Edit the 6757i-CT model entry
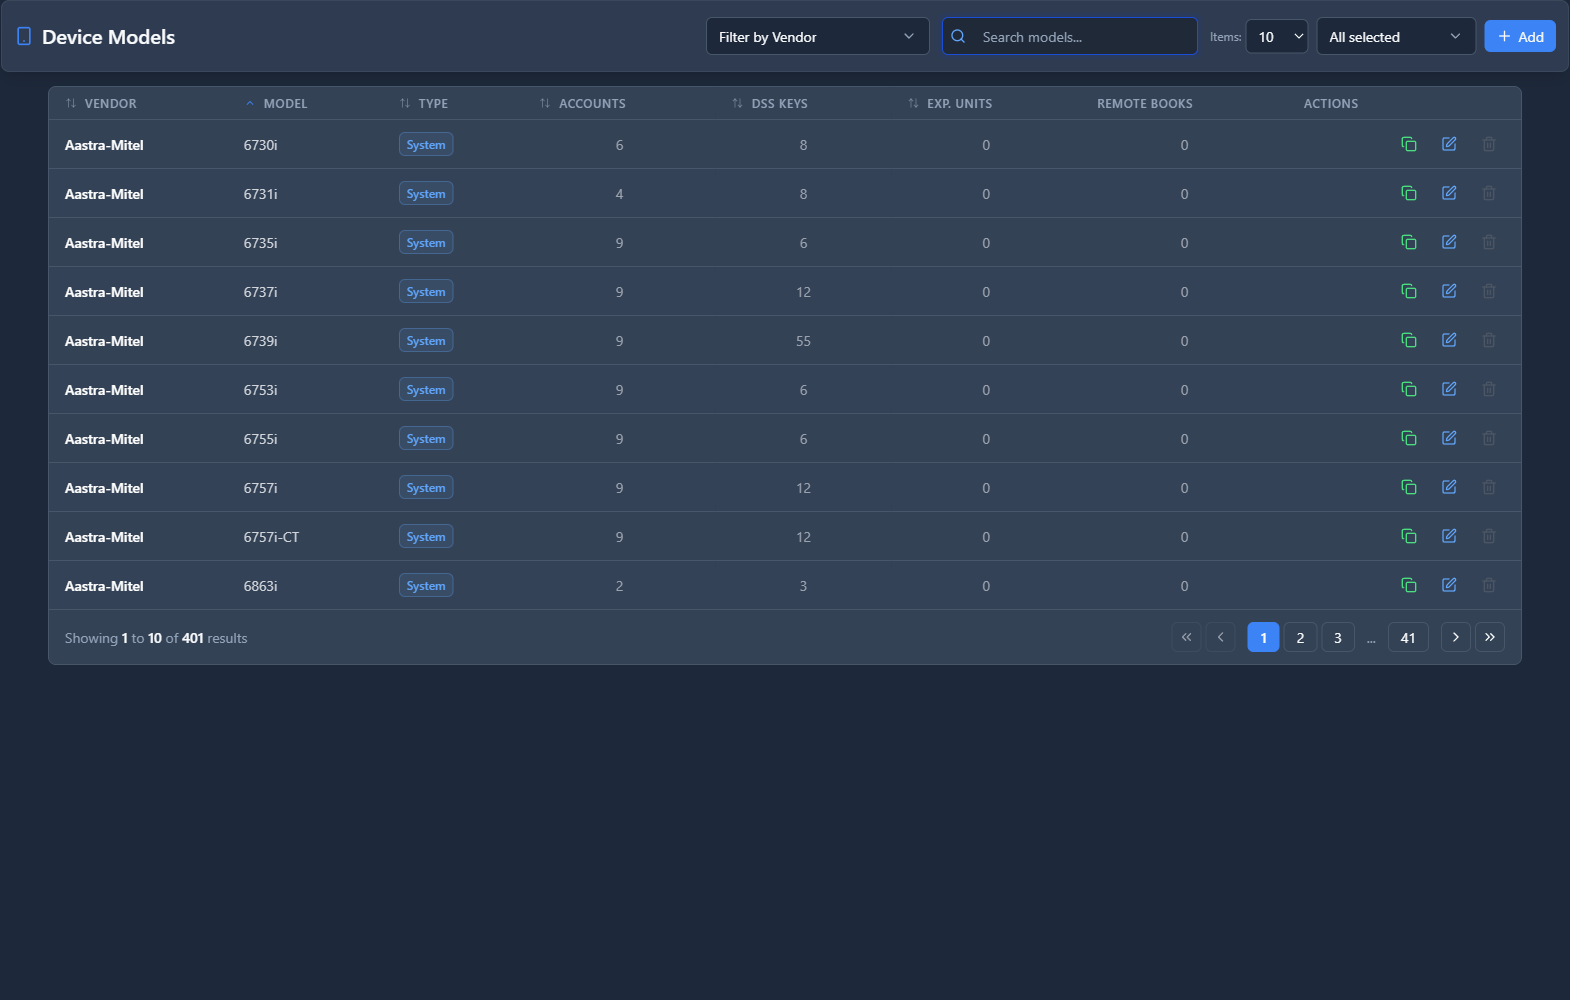Viewport: 1570px width, 1000px height. tap(1448, 536)
